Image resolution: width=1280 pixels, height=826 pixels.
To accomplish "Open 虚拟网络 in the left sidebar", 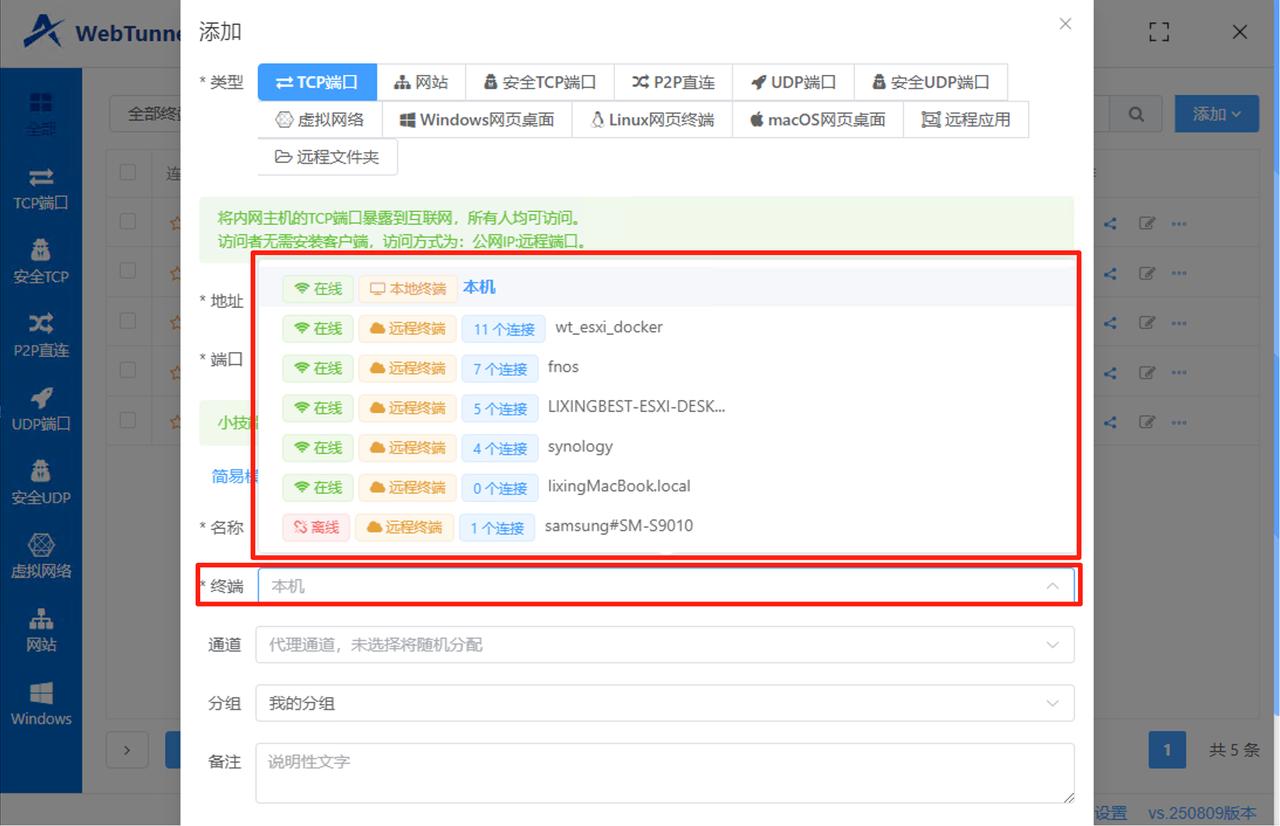I will coord(41,557).
